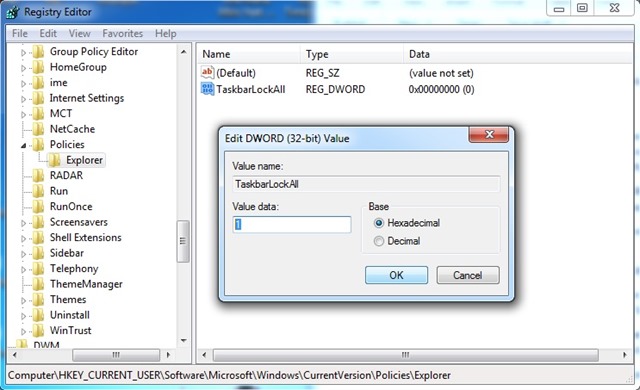Click the Run folder icon
This screenshot has height=390, width=640.
point(38,191)
